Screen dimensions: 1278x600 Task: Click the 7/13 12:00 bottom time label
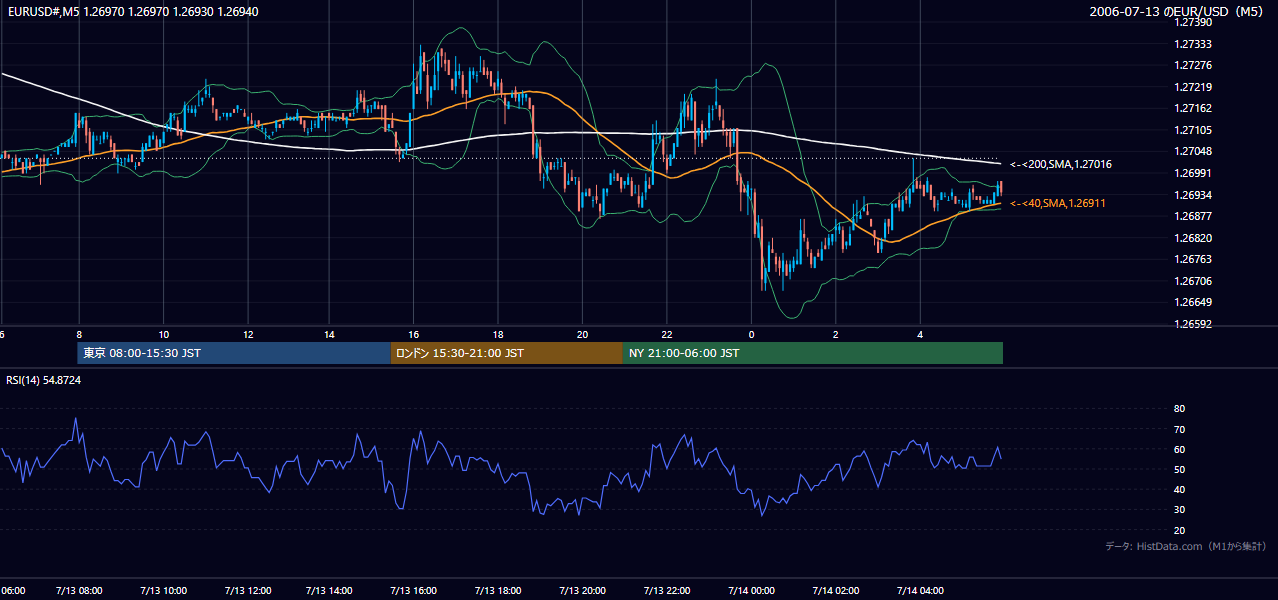click(247, 591)
